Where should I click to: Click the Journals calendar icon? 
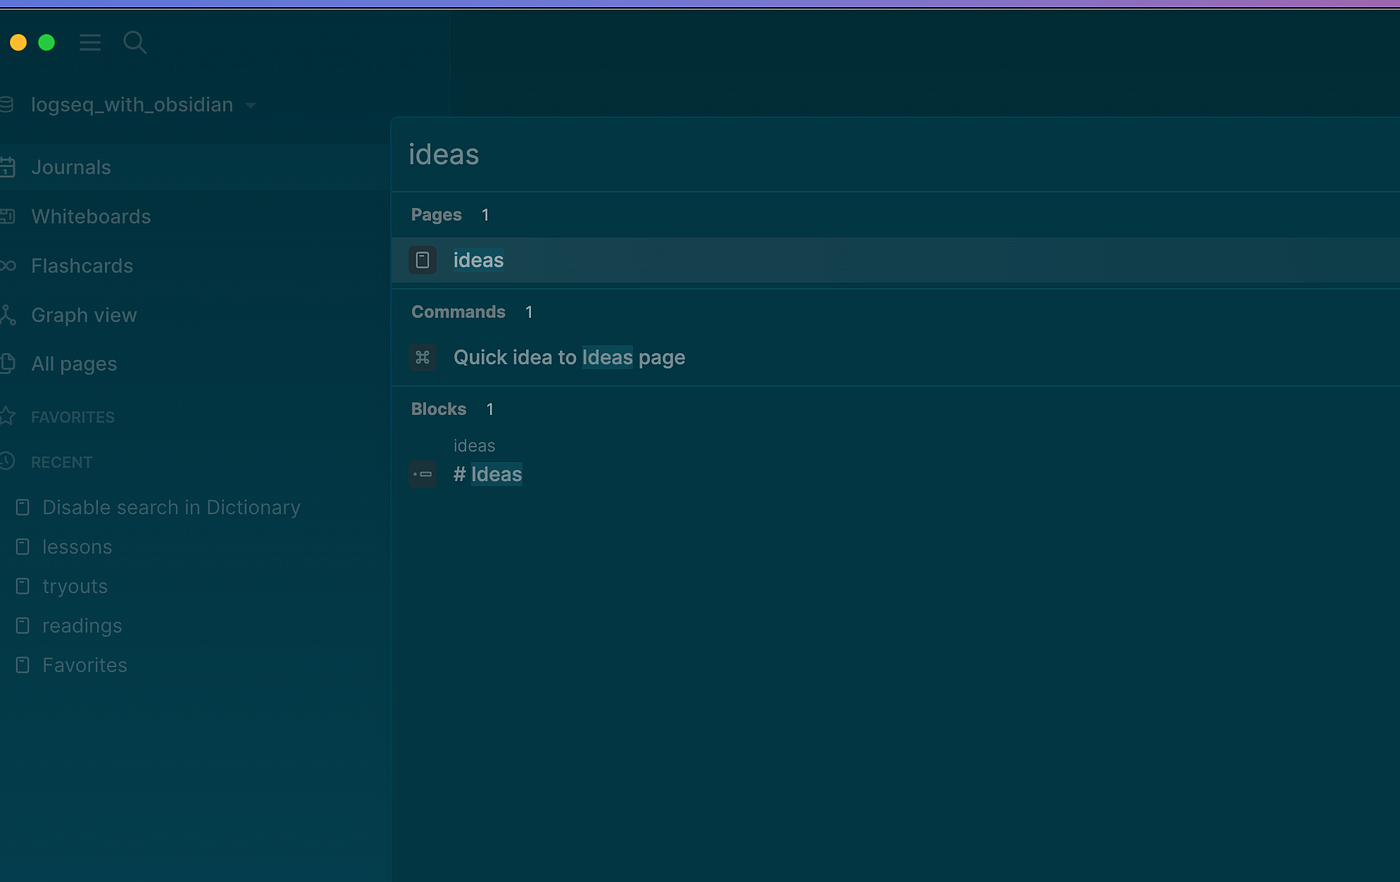(7, 167)
